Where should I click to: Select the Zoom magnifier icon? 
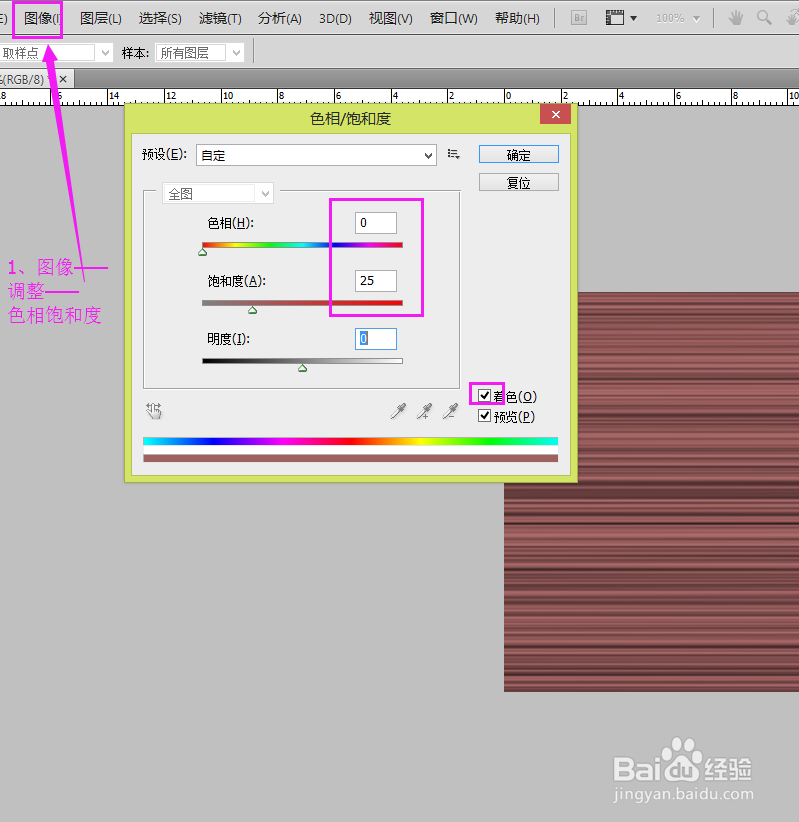click(x=764, y=18)
